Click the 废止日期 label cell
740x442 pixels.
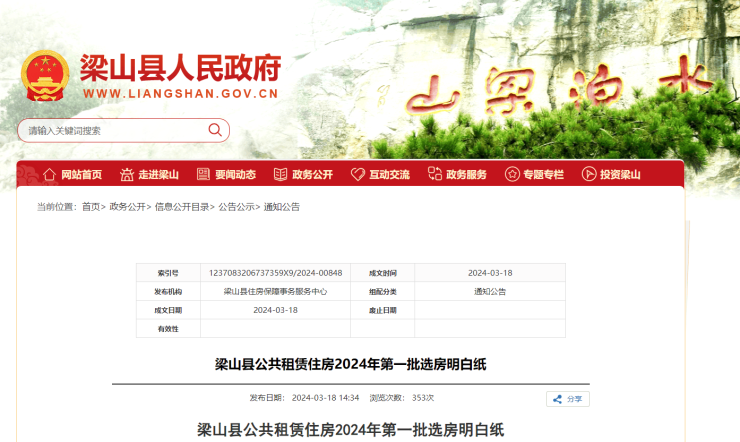coord(382,310)
